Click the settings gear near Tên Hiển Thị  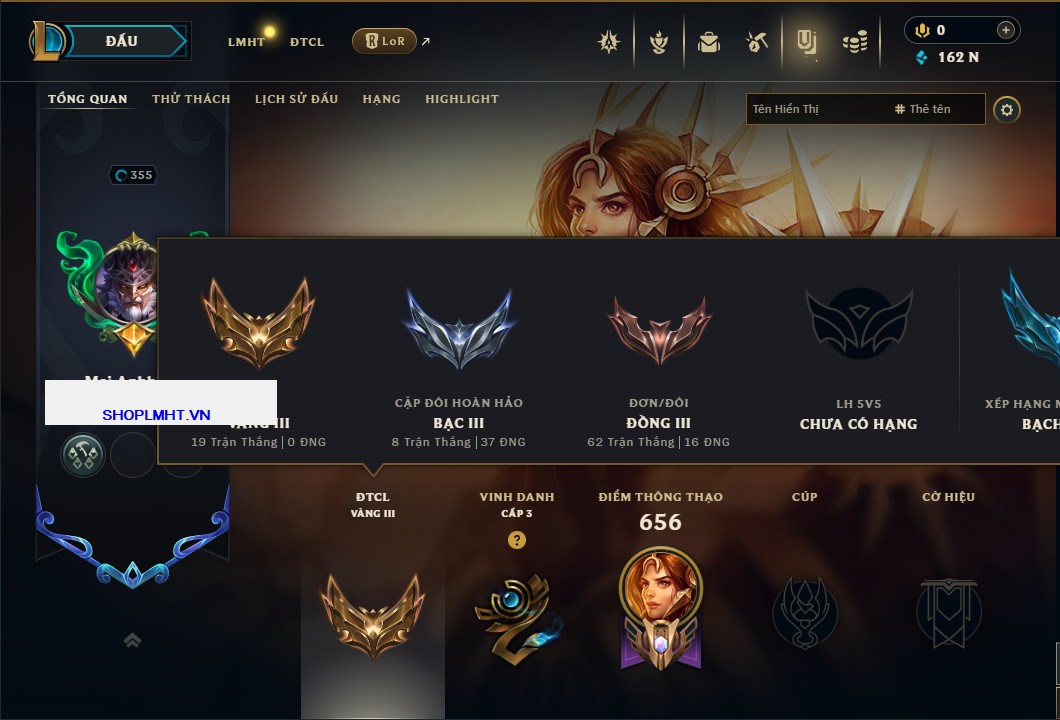[1007, 110]
